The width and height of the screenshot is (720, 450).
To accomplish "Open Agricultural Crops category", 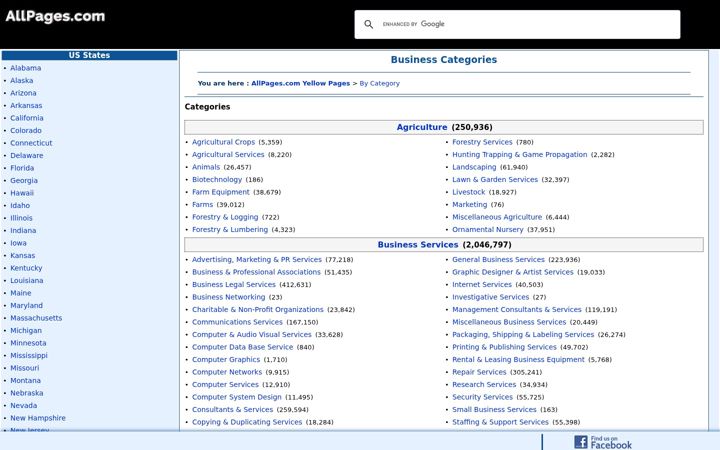I will tap(223, 142).
